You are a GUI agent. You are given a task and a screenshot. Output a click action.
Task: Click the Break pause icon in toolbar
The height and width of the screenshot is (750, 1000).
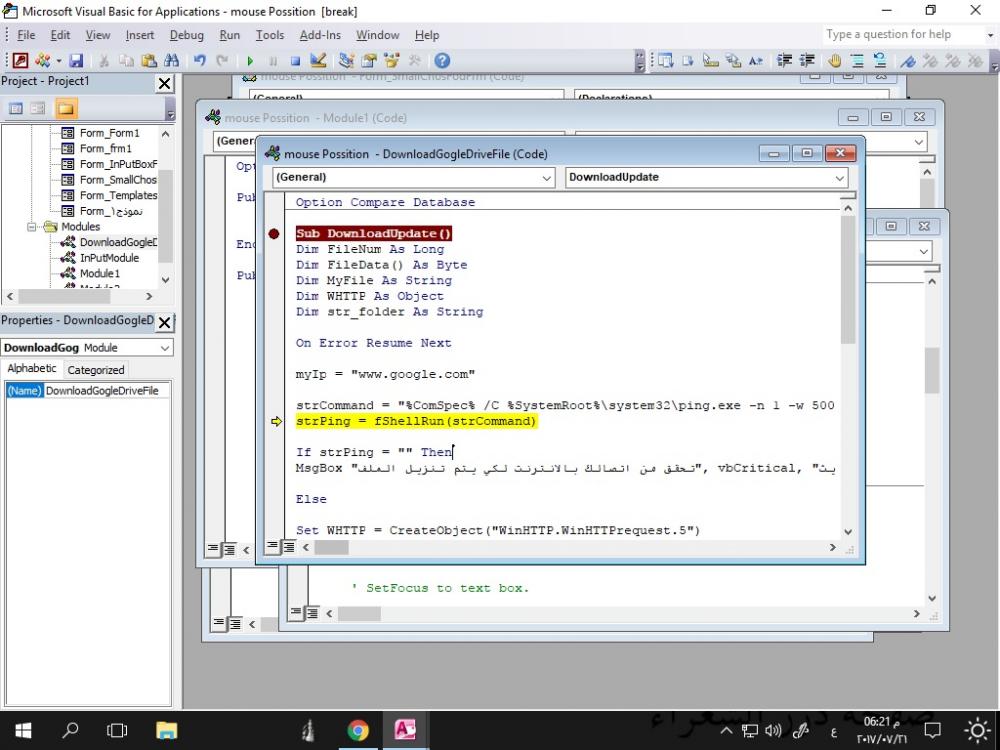coord(273,61)
